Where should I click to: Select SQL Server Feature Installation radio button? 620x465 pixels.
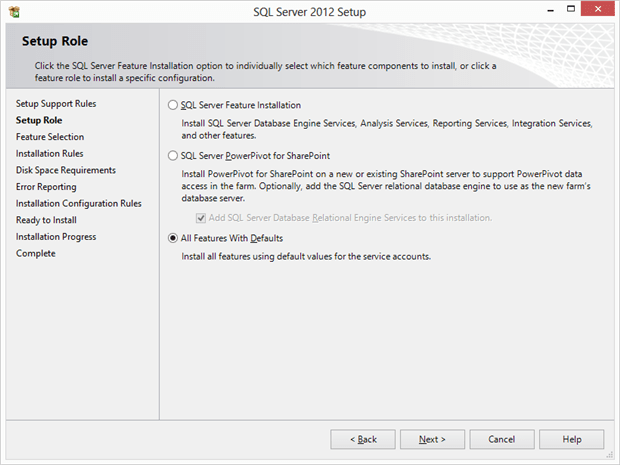coord(173,105)
